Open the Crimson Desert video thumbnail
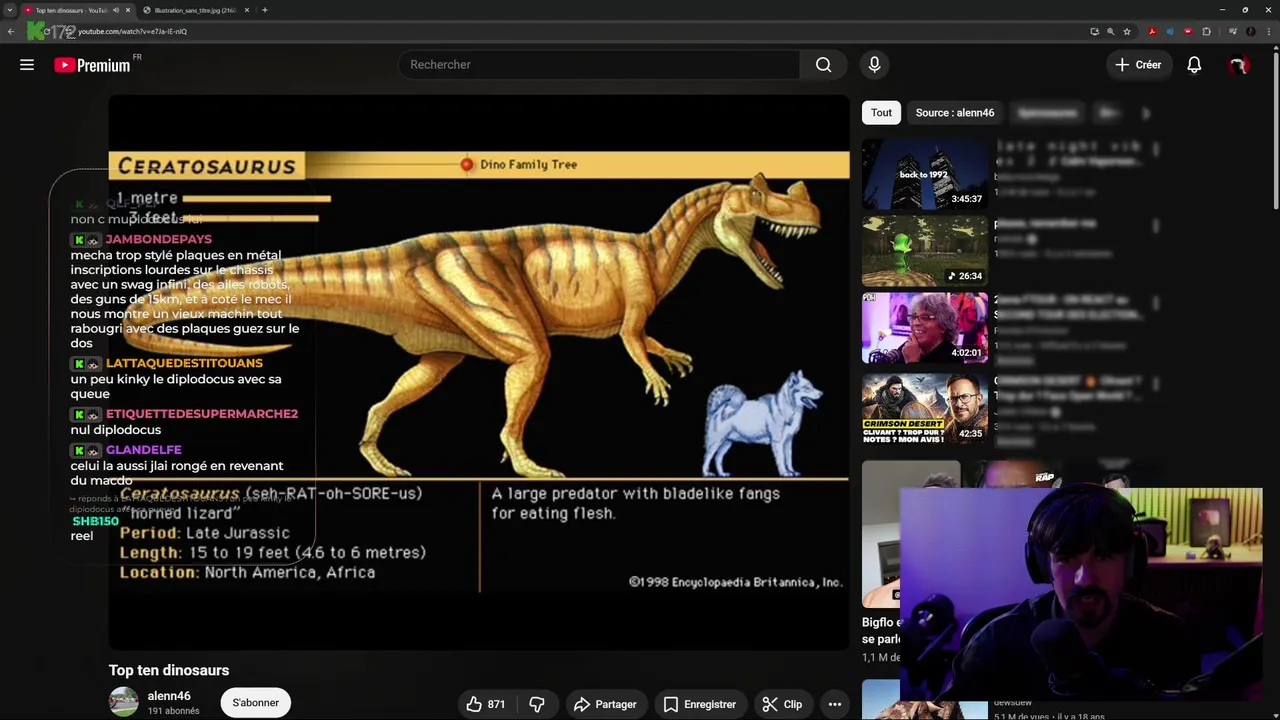Viewport: 1280px width, 720px height. (x=924, y=410)
